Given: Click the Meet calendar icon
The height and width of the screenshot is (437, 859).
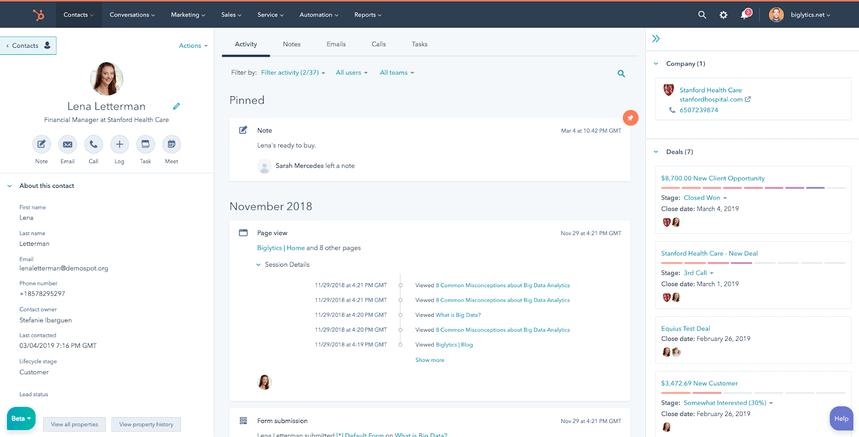Looking at the screenshot, I should click(171, 145).
